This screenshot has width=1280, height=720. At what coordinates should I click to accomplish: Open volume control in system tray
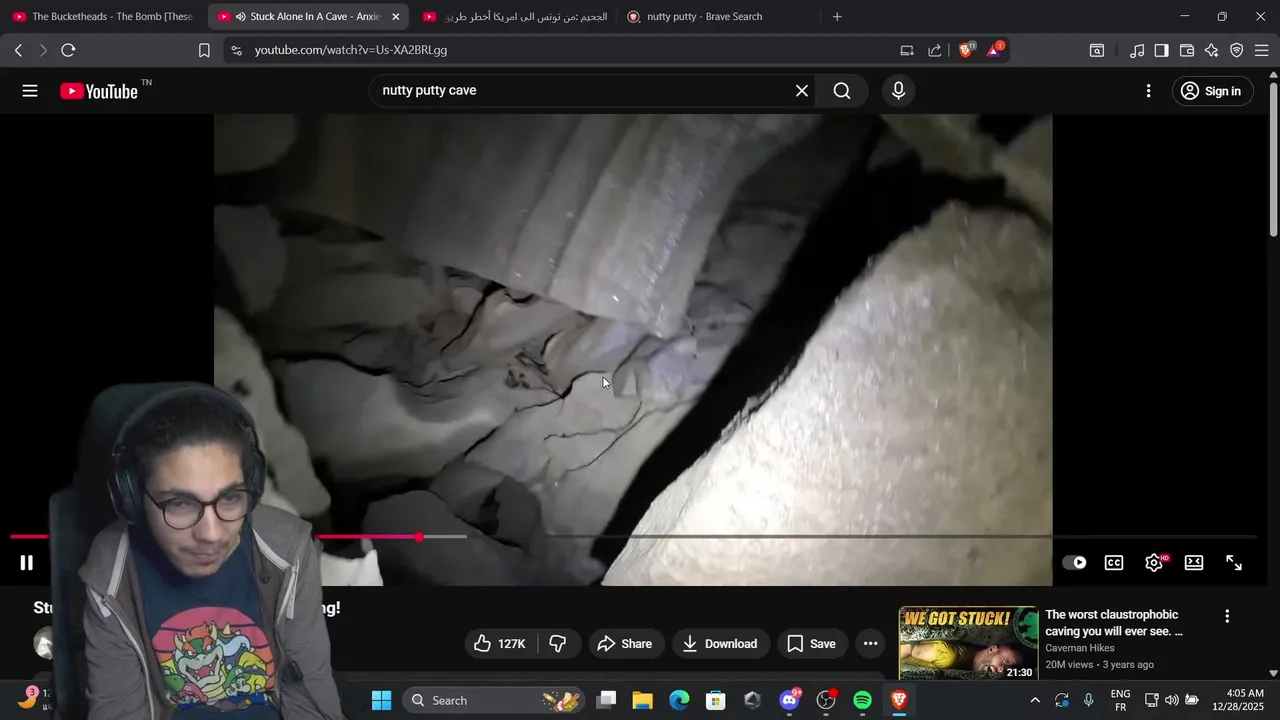coord(1172,700)
